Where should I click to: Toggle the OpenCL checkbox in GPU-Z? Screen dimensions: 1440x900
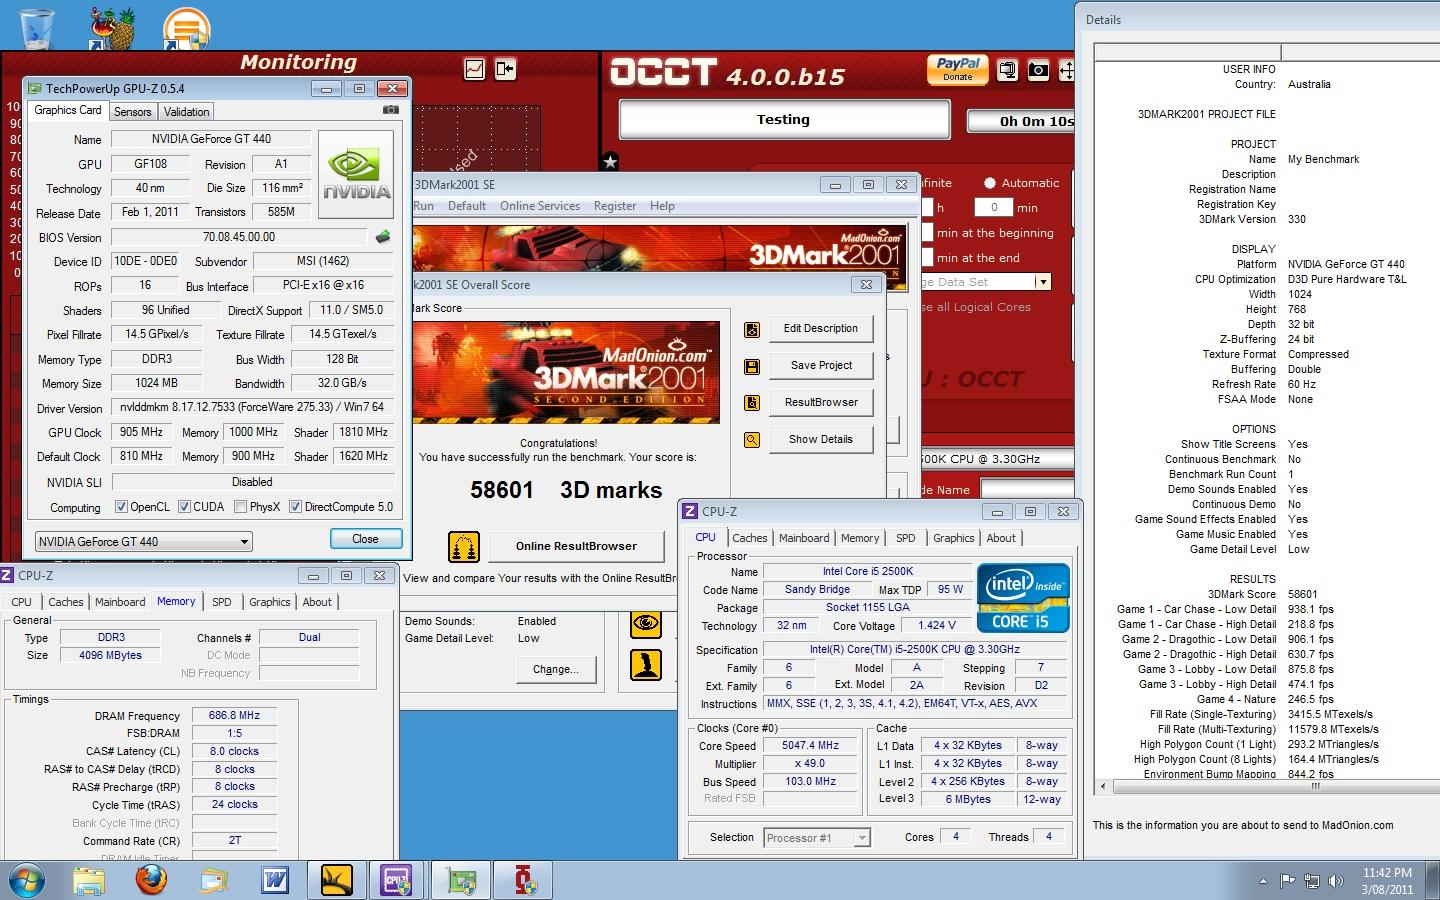[121, 507]
